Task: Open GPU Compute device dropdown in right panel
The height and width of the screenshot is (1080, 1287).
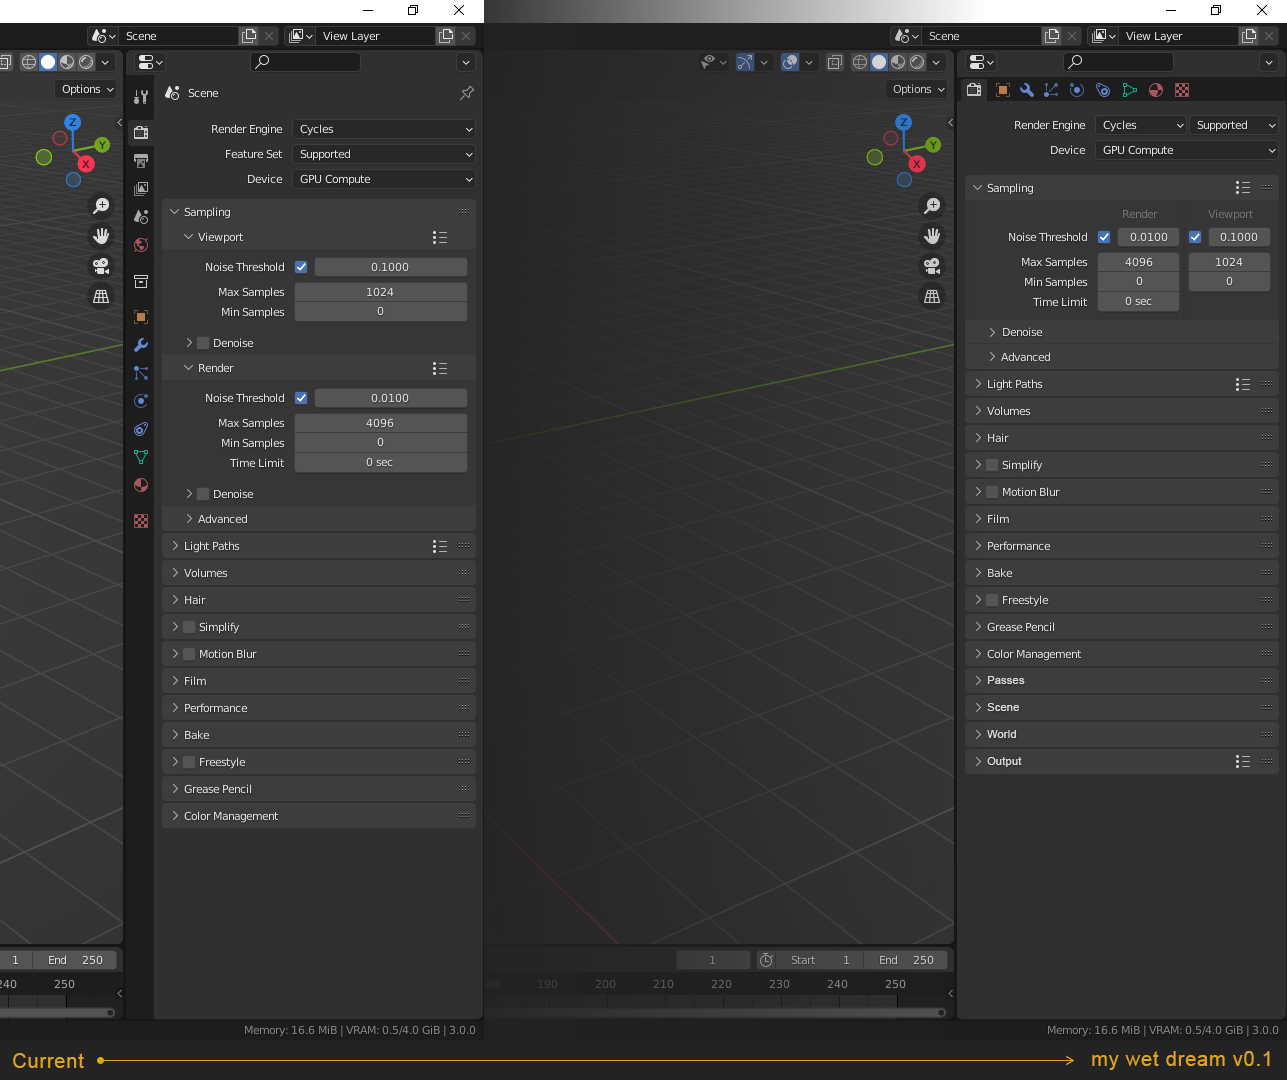Action: pyautogui.click(x=1187, y=150)
